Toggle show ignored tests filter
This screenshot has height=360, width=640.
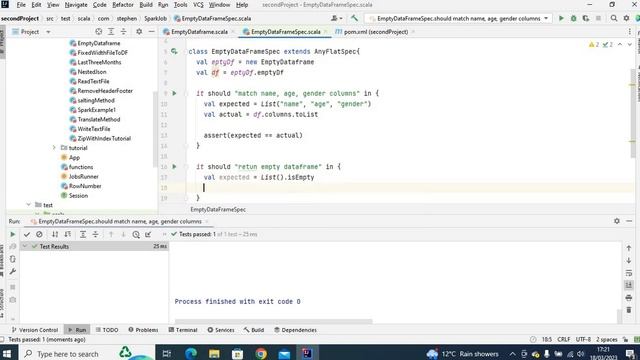point(39,234)
